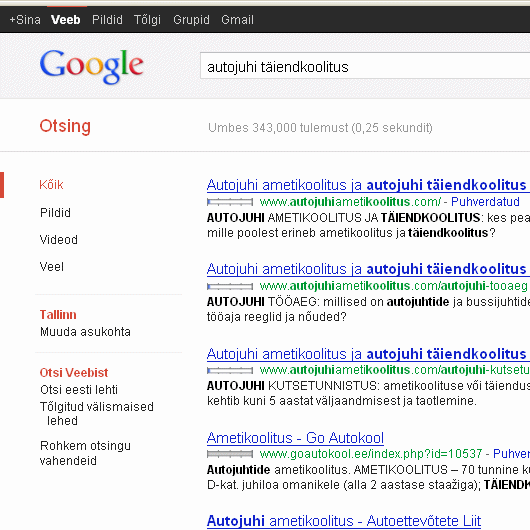Image resolution: width=530 pixels, height=530 pixels.
Task: Open the Ametikoolitus - Go Autokool result
Action: tap(295, 438)
